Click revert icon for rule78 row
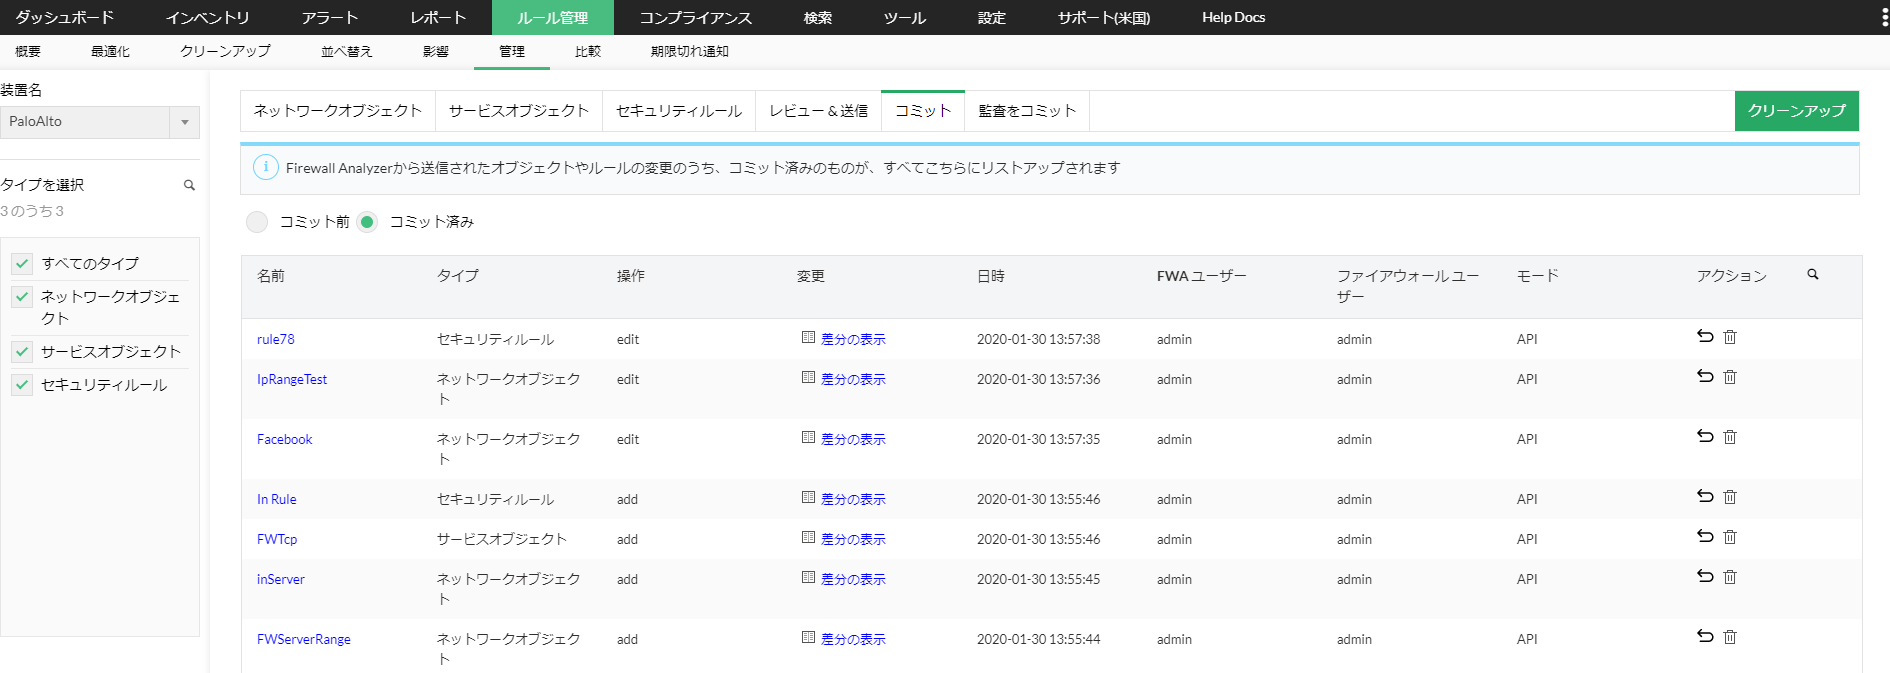The width and height of the screenshot is (1890, 673). pos(1705,337)
